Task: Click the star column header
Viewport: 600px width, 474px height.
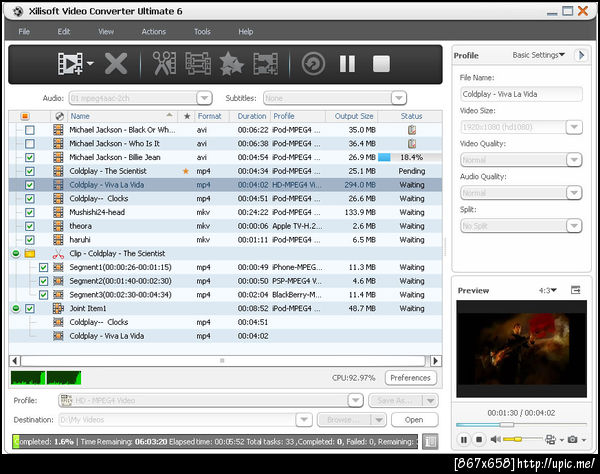Action: (187, 116)
